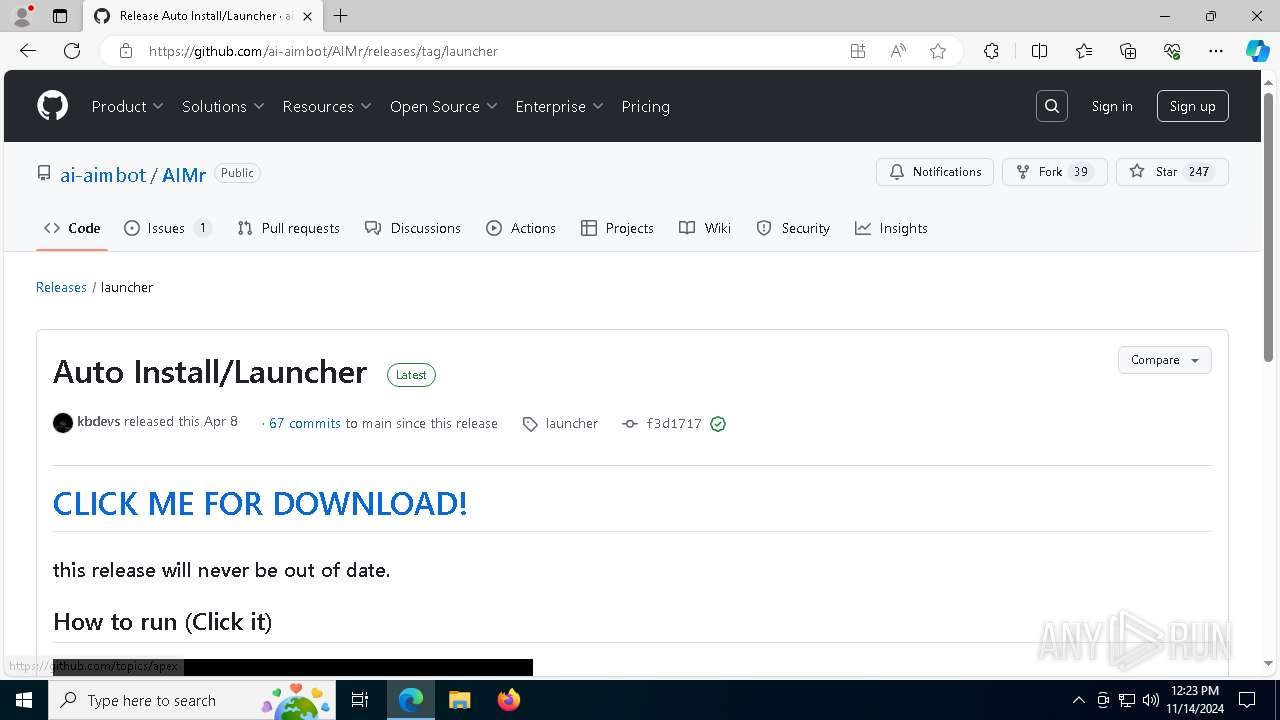1280x720 pixels.
Task: Open browser extensions puzzle icon
Action: [x=991, y=51]
